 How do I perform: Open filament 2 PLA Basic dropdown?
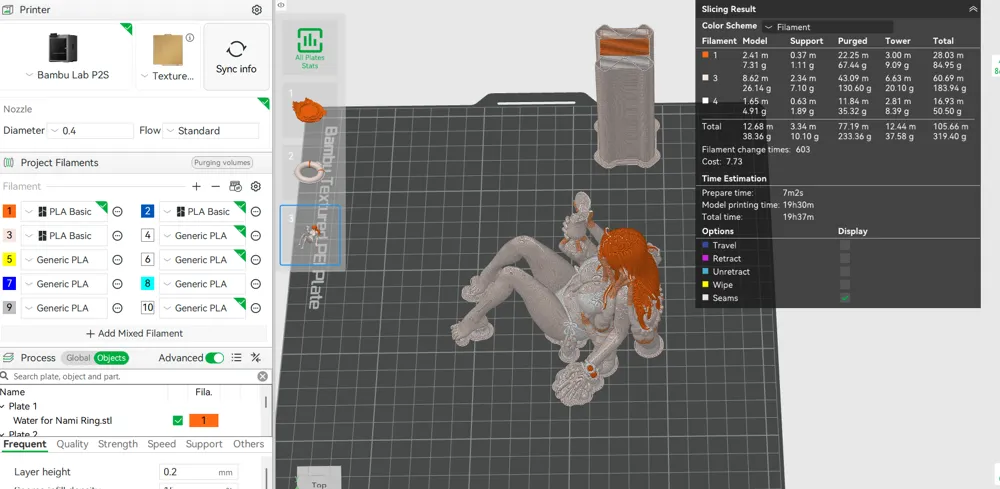point(202,212)
